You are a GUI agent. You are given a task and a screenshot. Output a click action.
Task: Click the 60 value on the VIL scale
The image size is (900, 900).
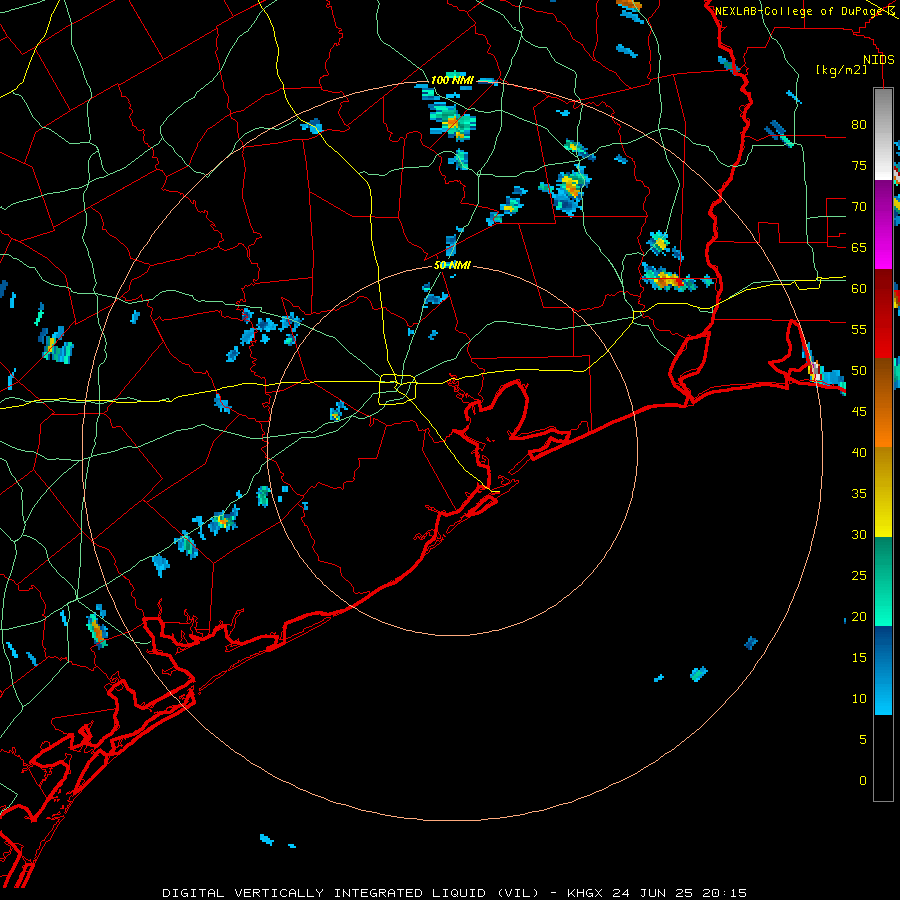pos(859,289)
